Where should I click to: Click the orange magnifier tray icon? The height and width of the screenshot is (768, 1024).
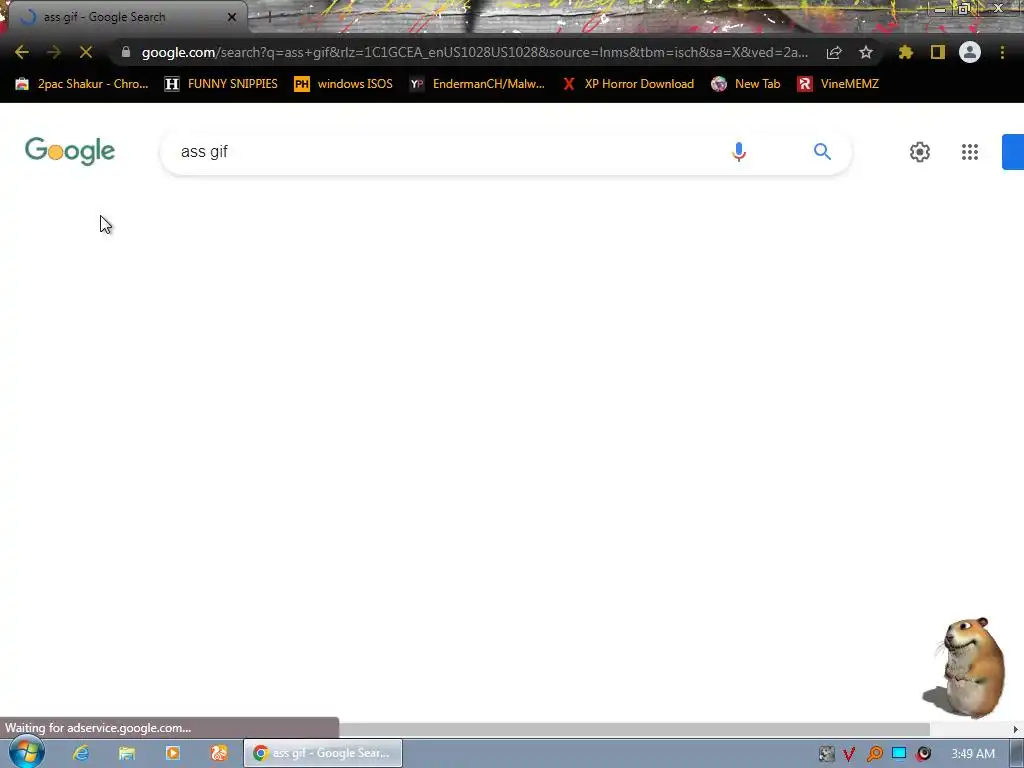874,754
